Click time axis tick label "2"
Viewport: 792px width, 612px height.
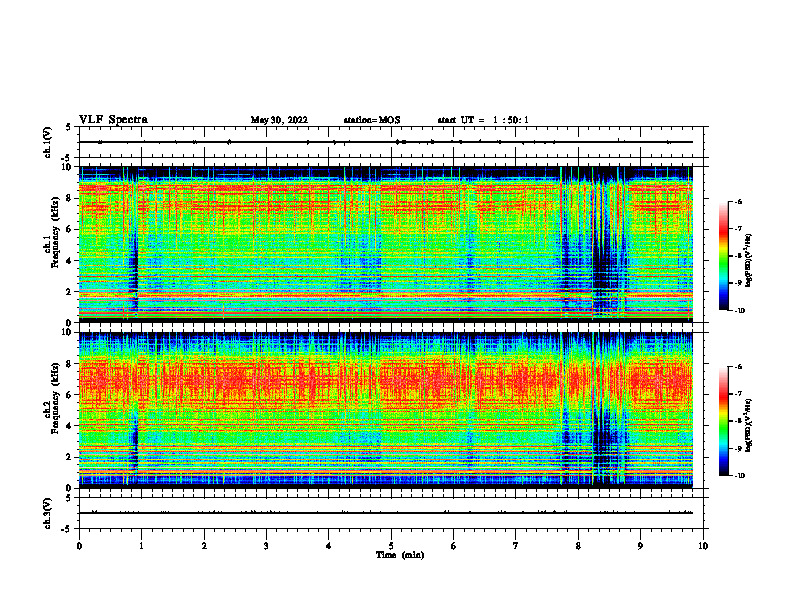[x=204, y=546]
